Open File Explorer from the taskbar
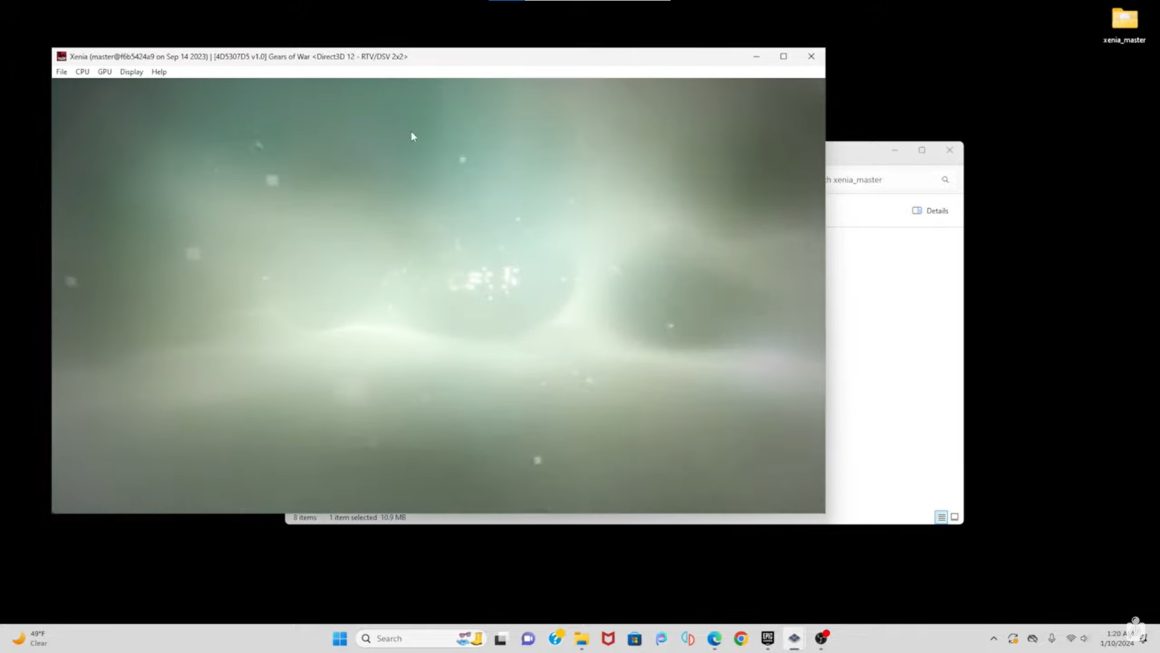The image size is (1160, 653). click(581, 638)
